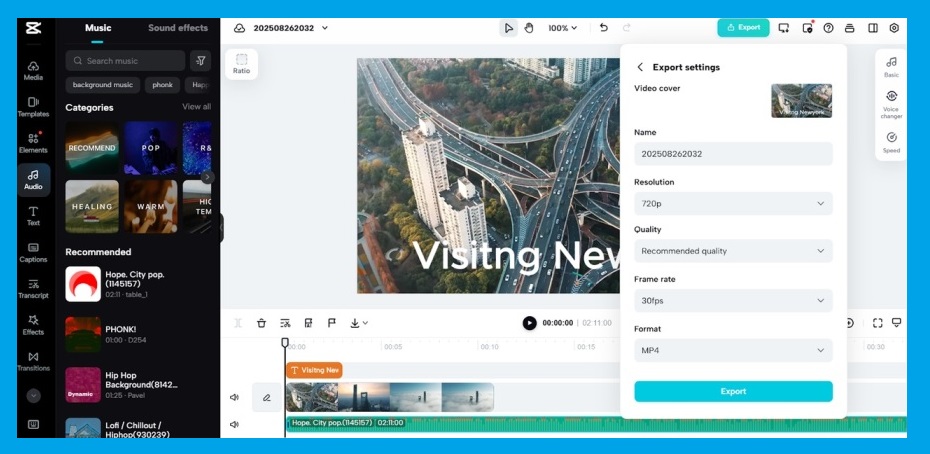Open the Ratio canvas tool
Viewport: 930px width, 454px height.
(241, 64)
